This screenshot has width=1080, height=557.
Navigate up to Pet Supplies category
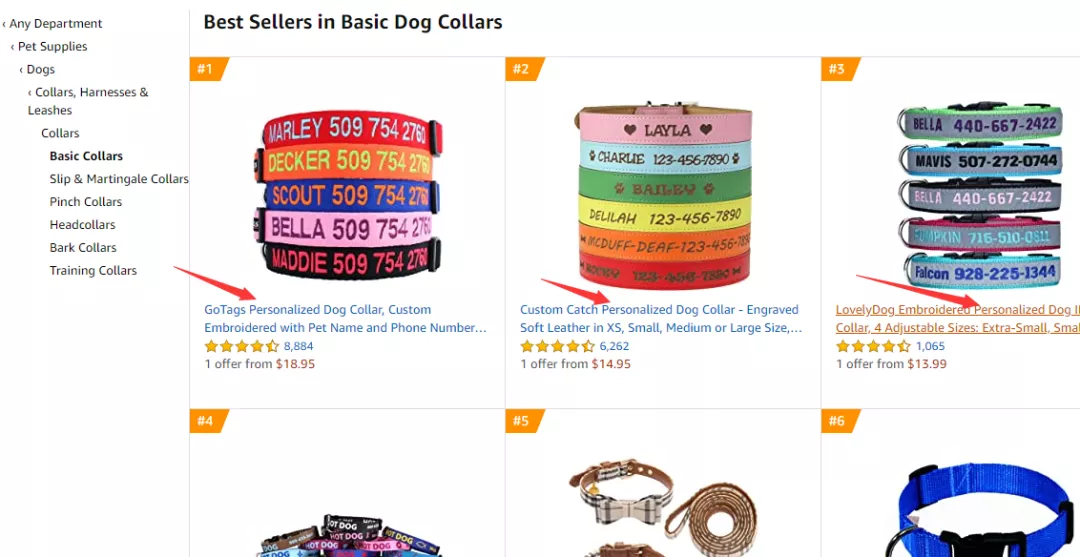click(x=52, y=46)
